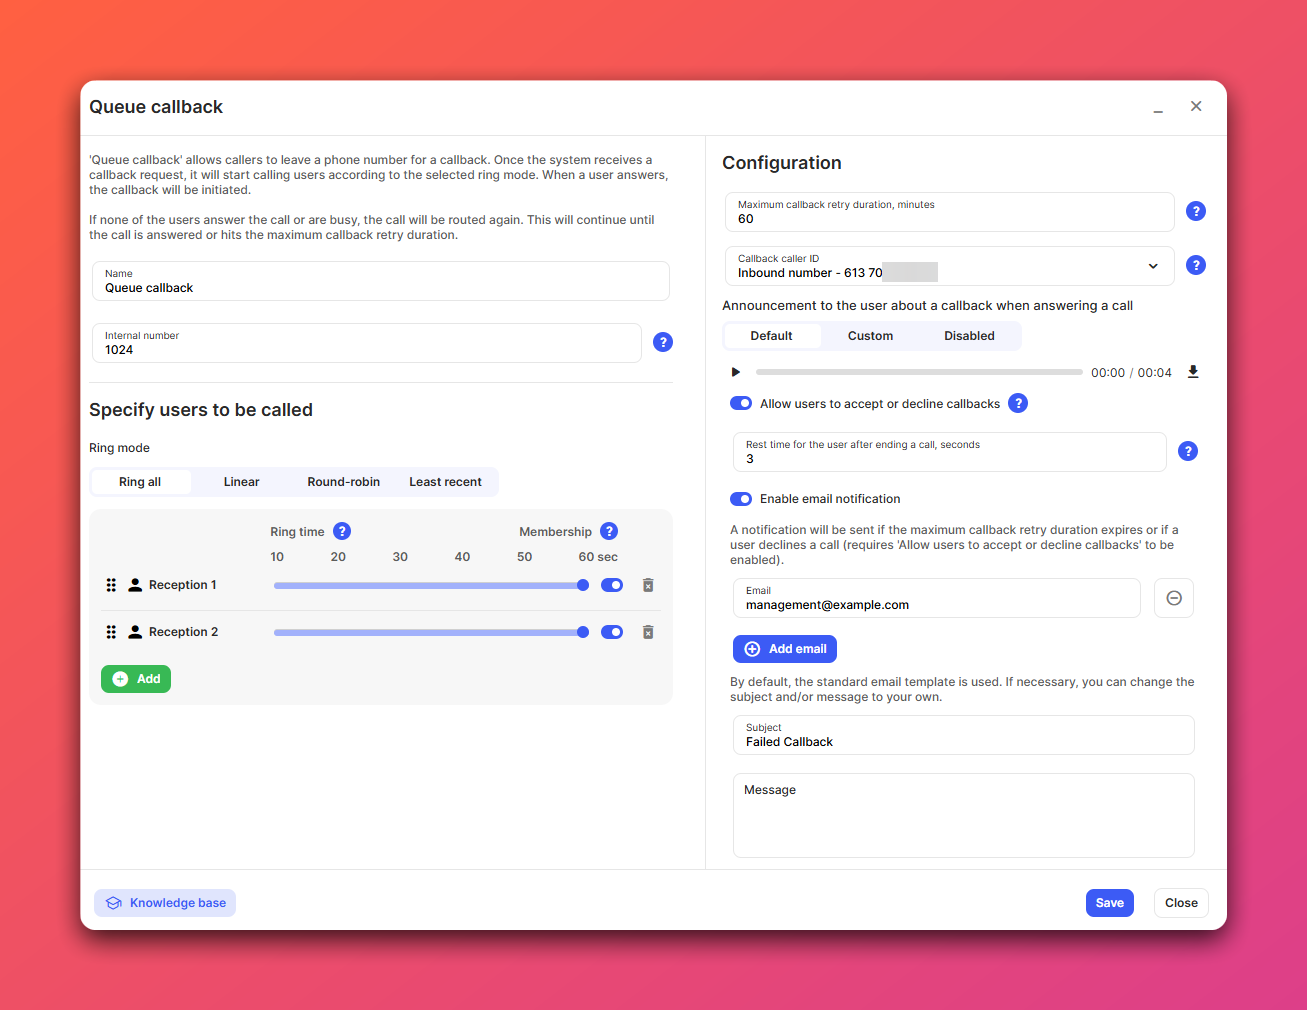Disable Allow users to accept or decline callbacks
Screen dimensions: 1307x1010
tap(741, 403)
